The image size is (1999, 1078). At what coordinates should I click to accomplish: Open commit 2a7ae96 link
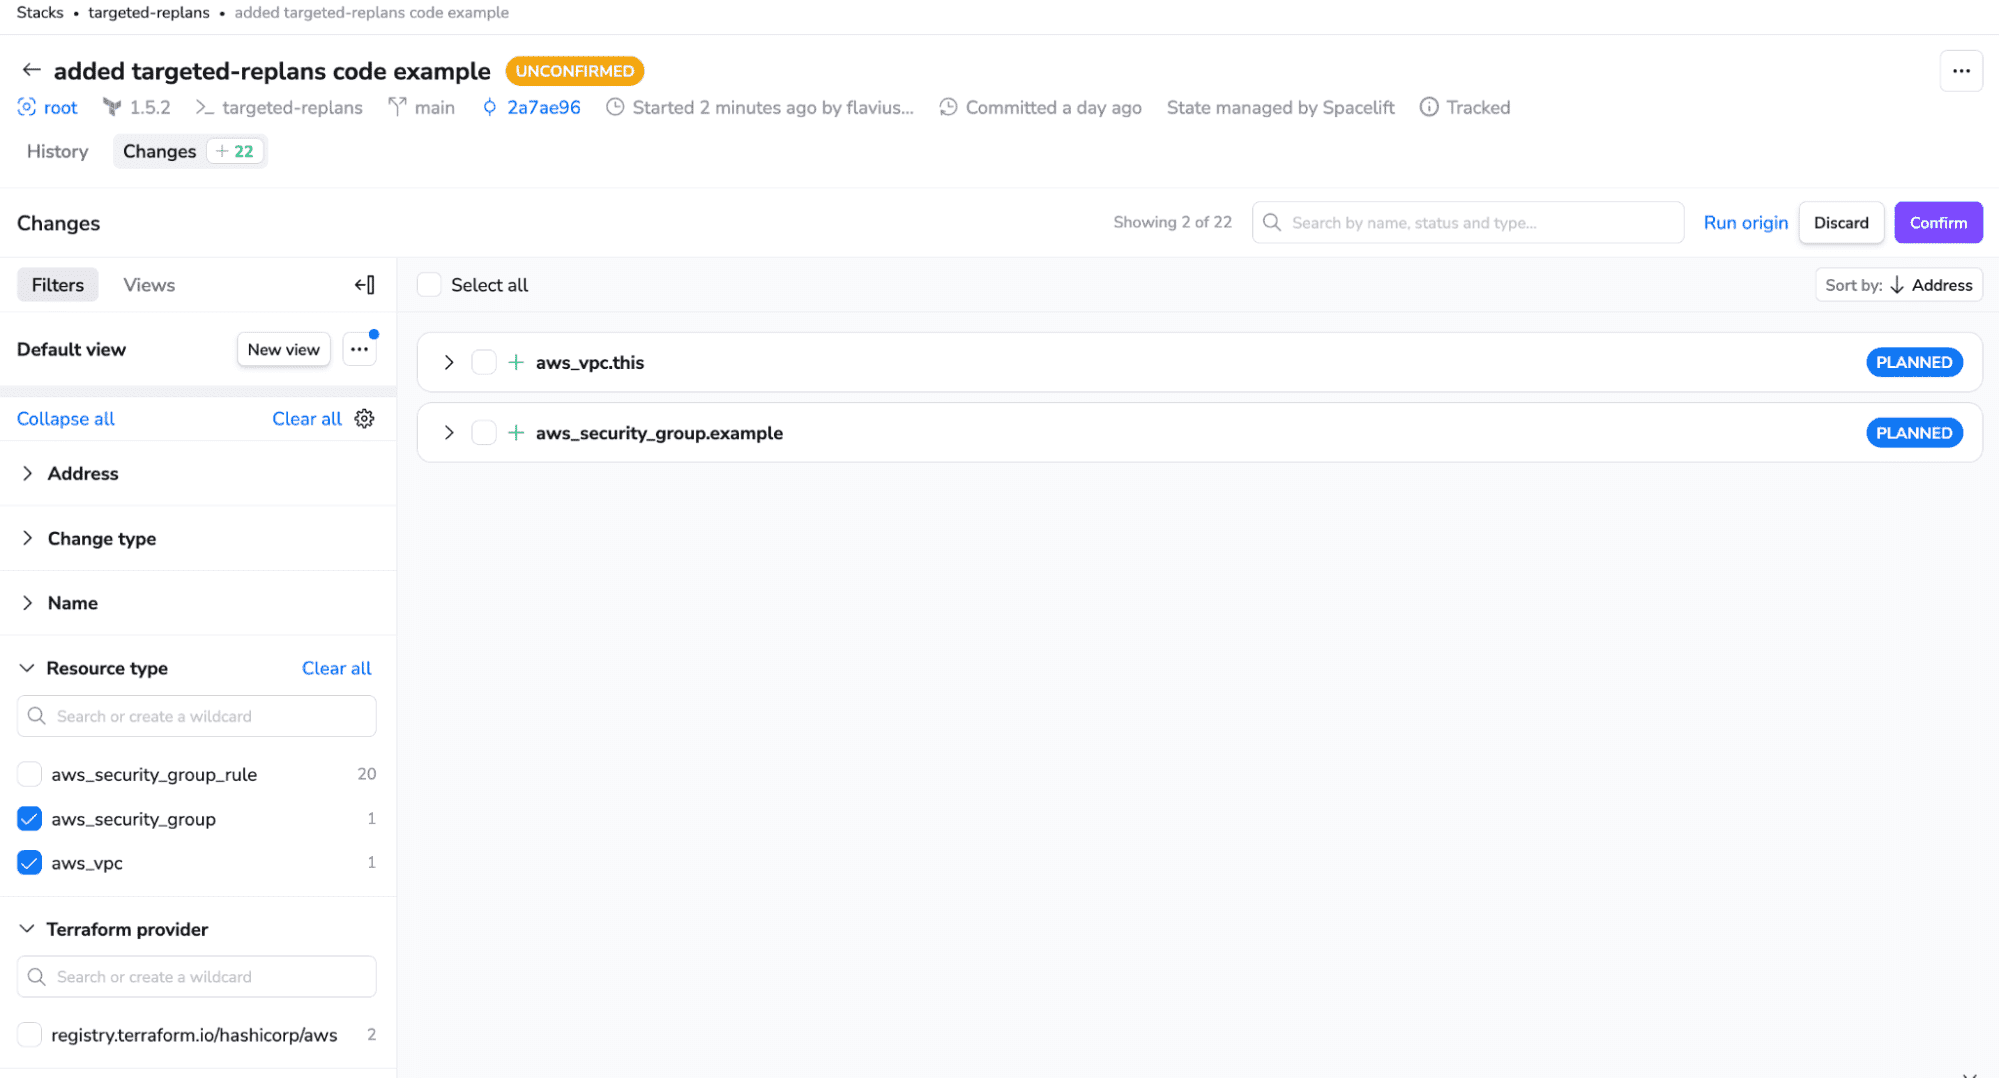click(x=543, y=107)
